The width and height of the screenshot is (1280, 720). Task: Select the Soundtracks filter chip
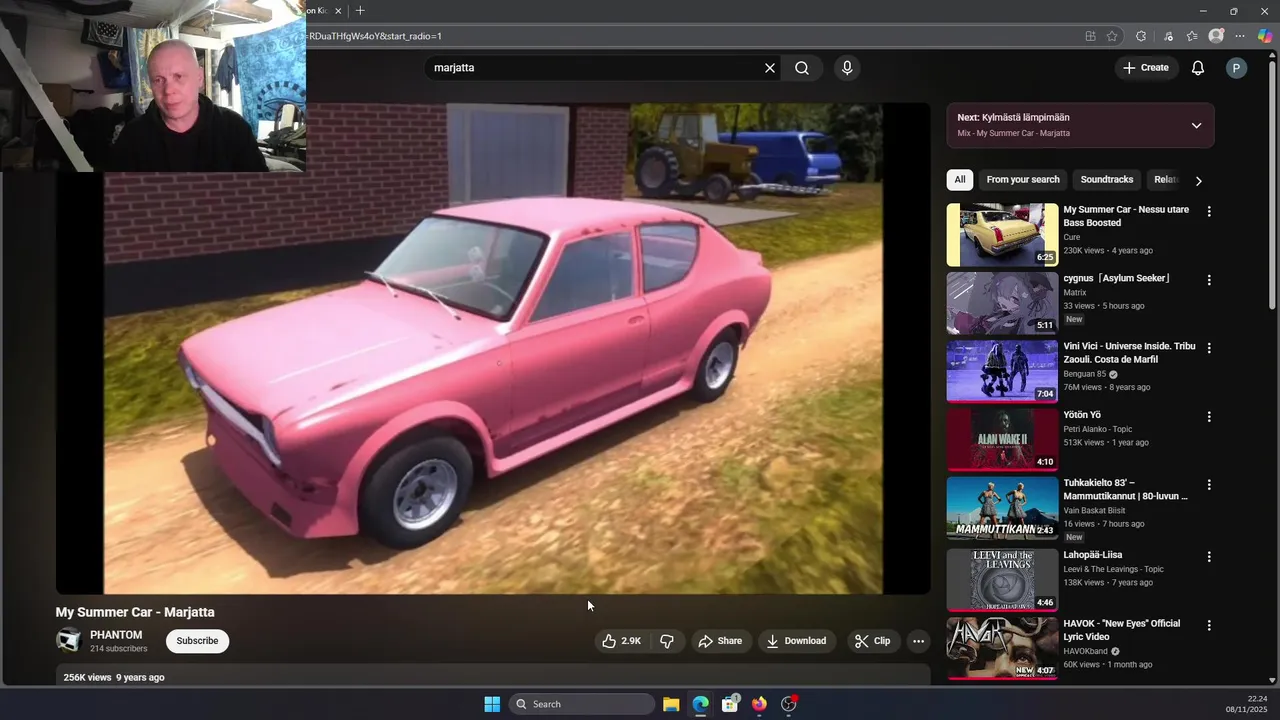point(1106,180)
